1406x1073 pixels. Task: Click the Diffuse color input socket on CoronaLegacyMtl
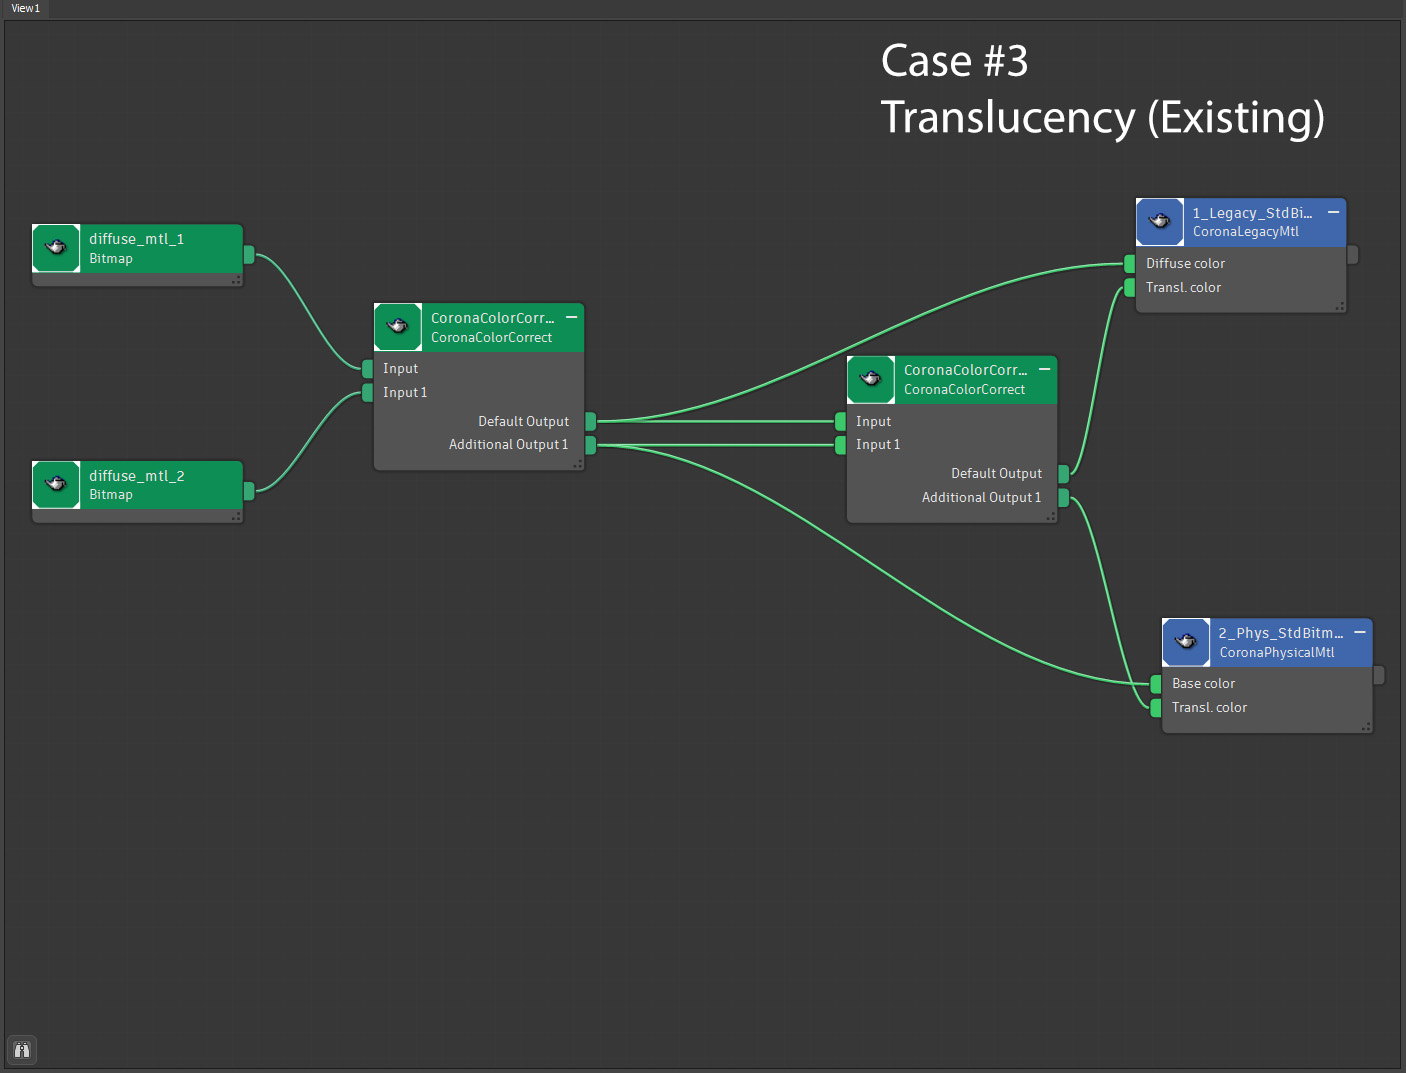tap(1129, 264)
